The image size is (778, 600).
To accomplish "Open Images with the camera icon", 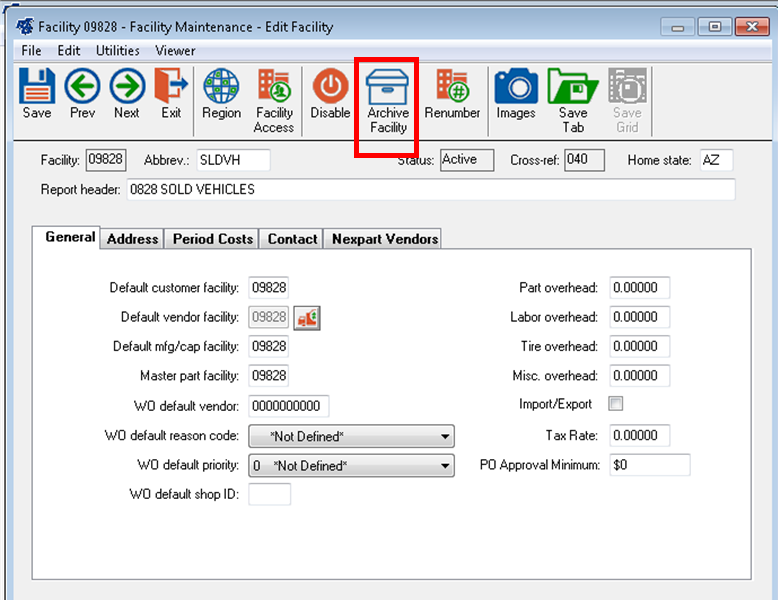I will pyautogui.click(x=516, y=88).
